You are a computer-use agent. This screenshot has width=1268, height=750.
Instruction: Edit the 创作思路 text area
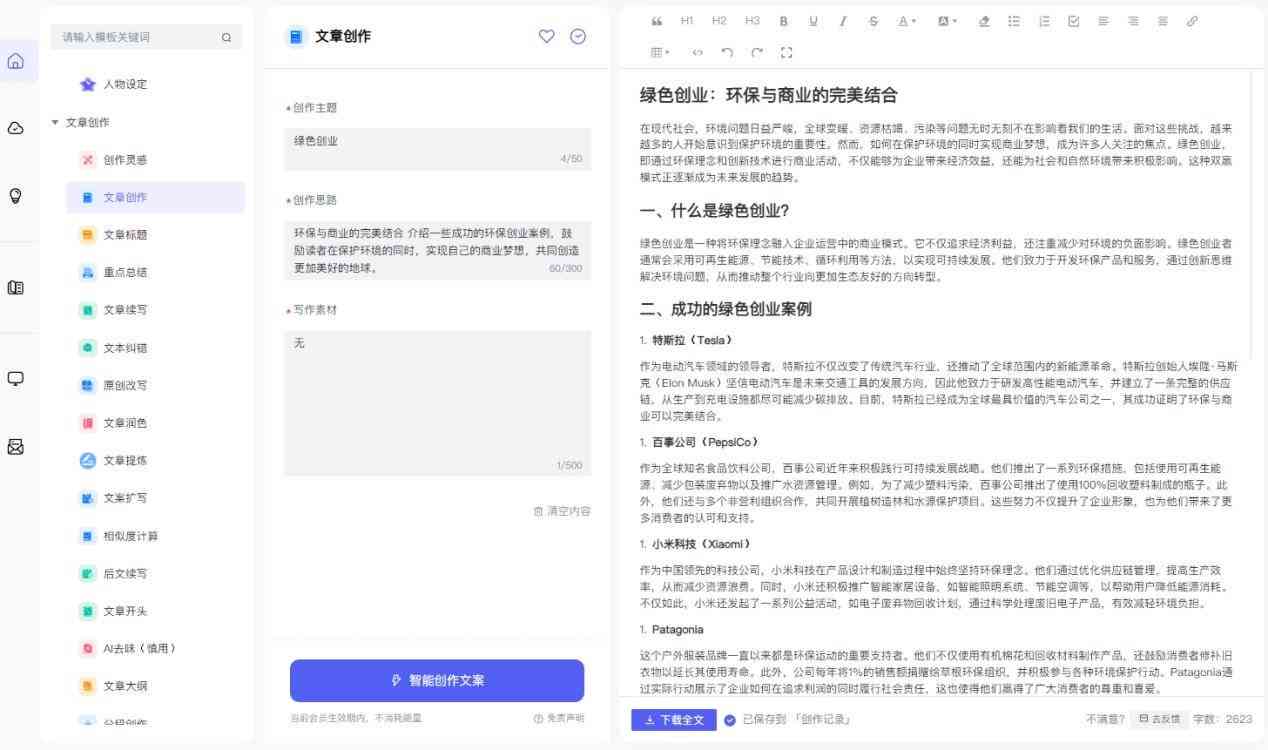click(x=437, y=251)
